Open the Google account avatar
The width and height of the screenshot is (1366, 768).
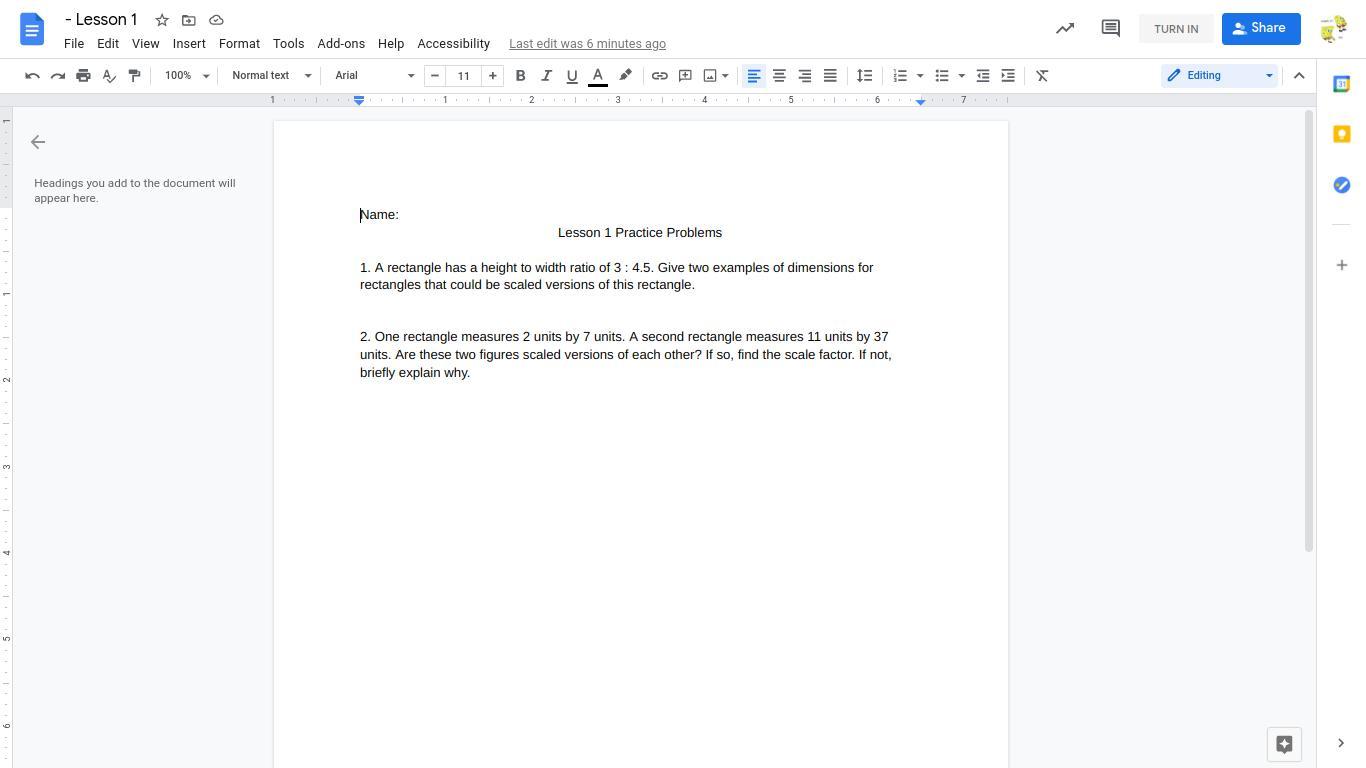click(1333, 29)
